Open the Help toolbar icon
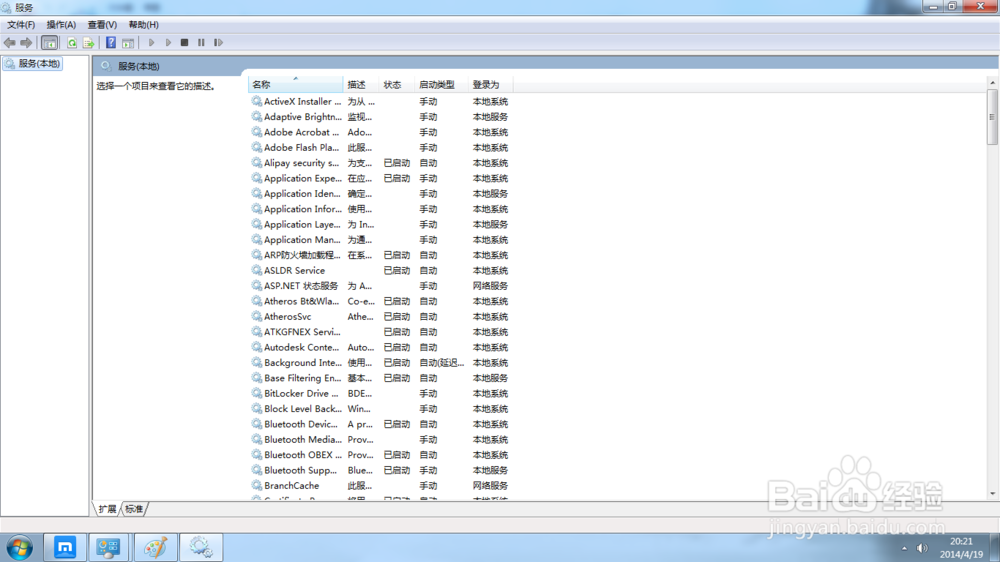The image size is (1000, 562). (x=111, y=43)
